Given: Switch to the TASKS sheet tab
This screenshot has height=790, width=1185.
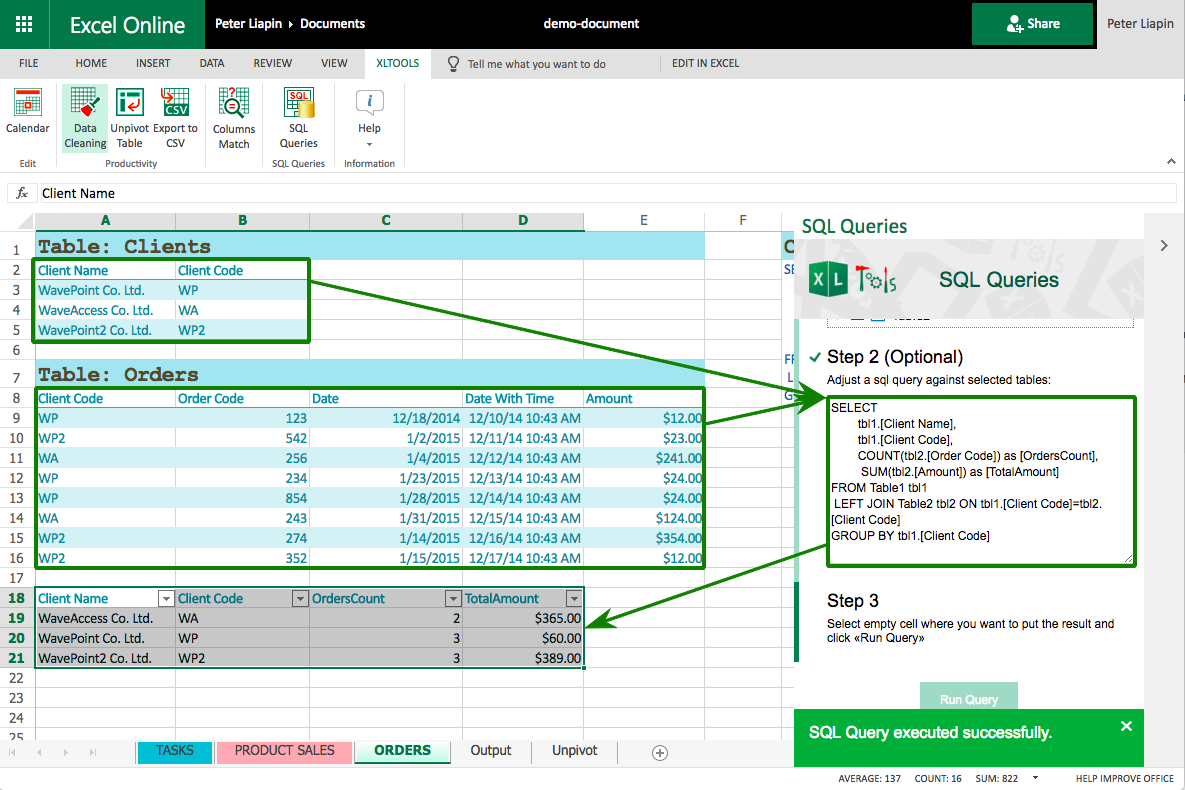Looking at the screenshot, I should tap(175, 751).
